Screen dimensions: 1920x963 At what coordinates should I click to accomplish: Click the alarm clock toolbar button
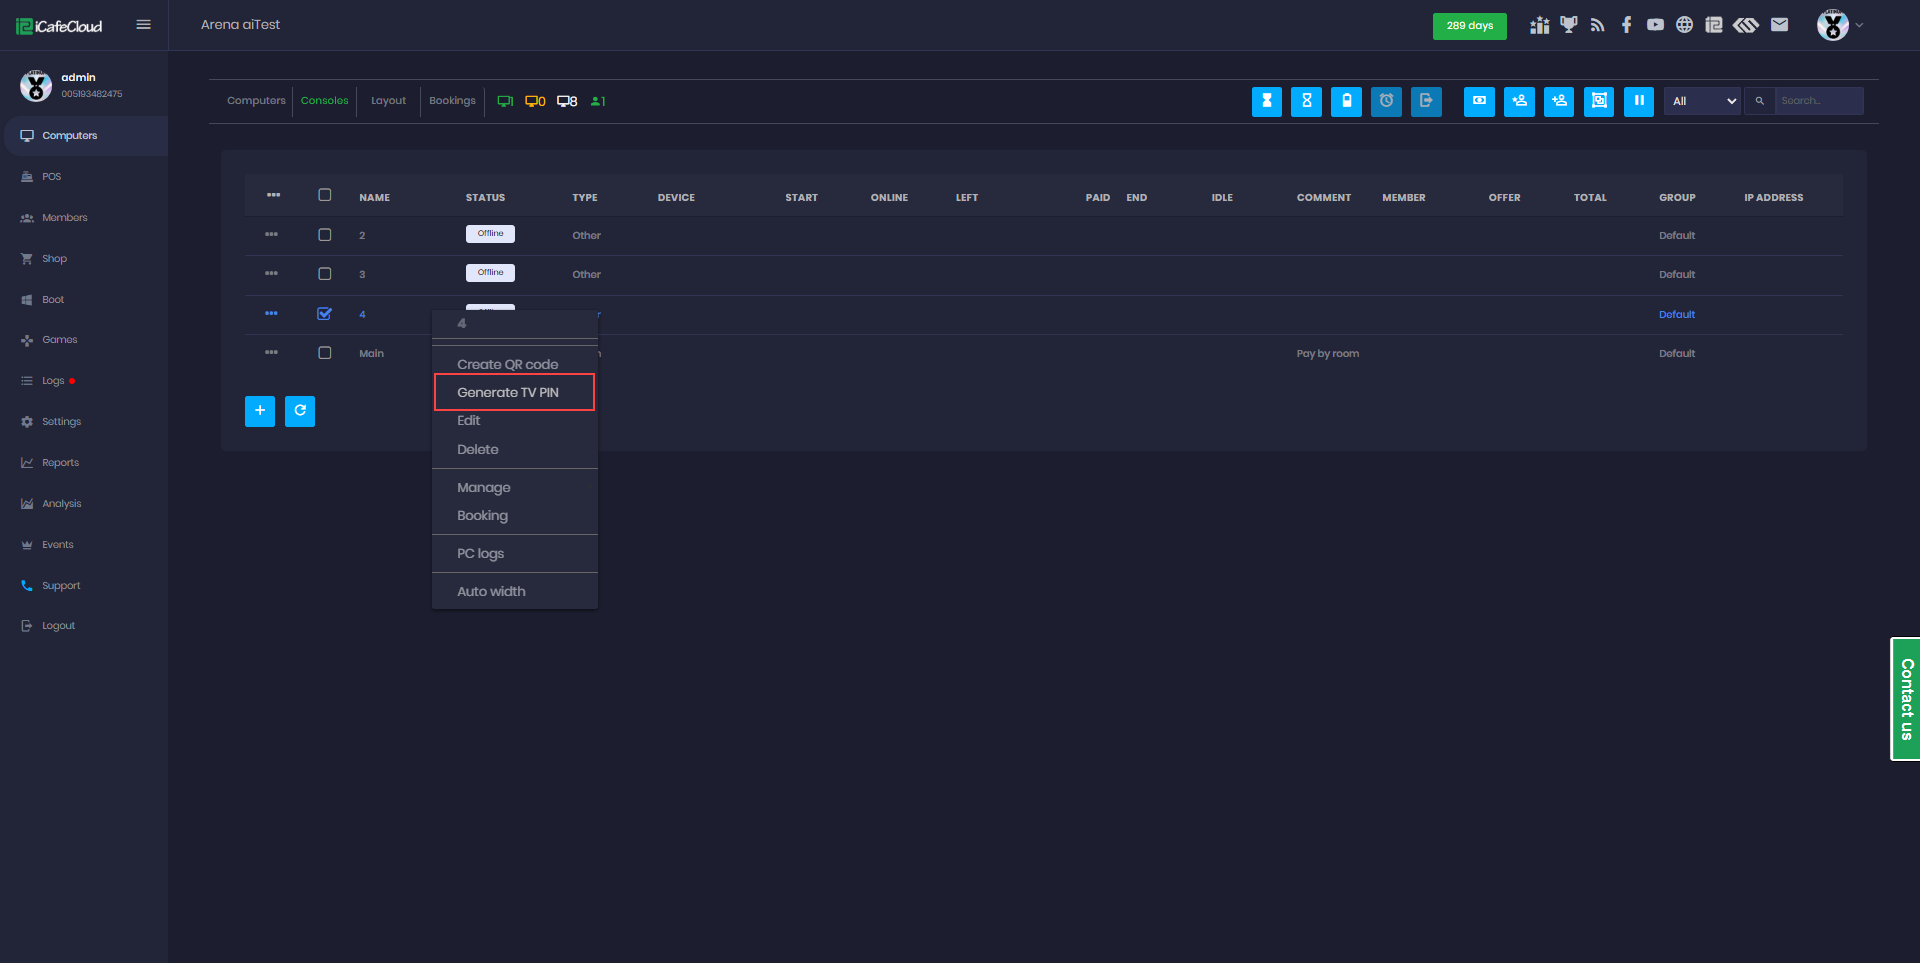point(1386,101)
